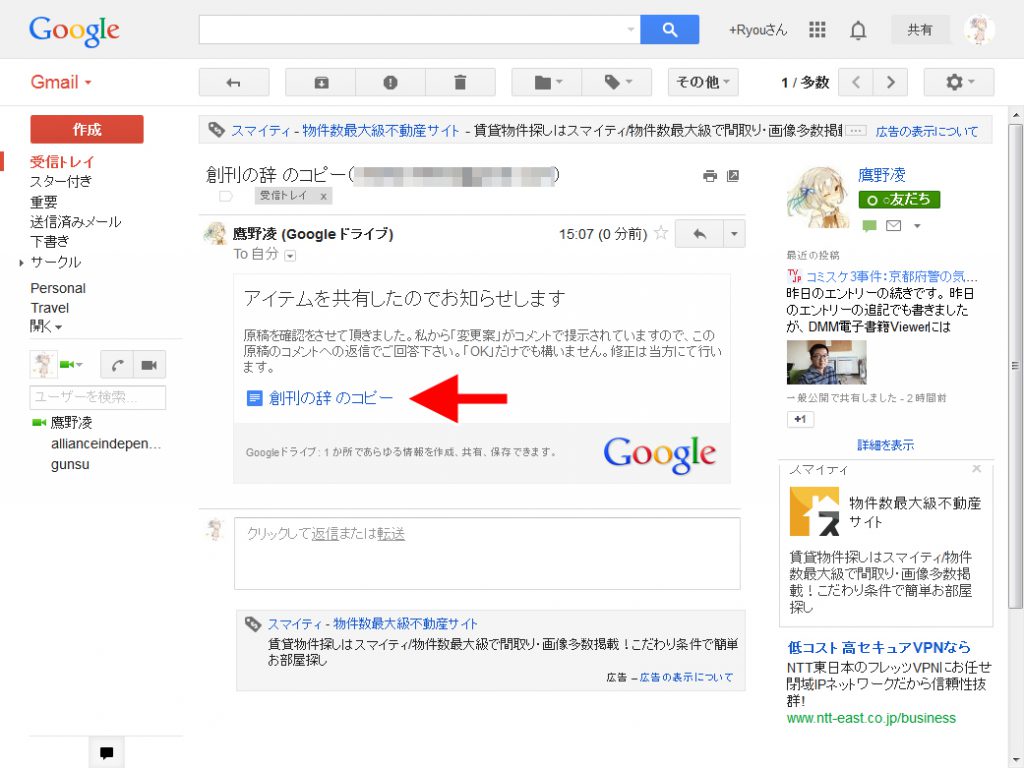Viewport: 1024px width, 768px height.
Task: Archive this conversation
Action: point(321,82)
